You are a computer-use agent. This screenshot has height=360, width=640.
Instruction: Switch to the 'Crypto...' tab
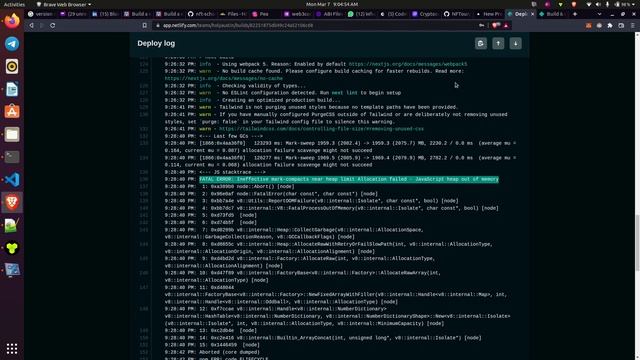[x=426, y=14]
